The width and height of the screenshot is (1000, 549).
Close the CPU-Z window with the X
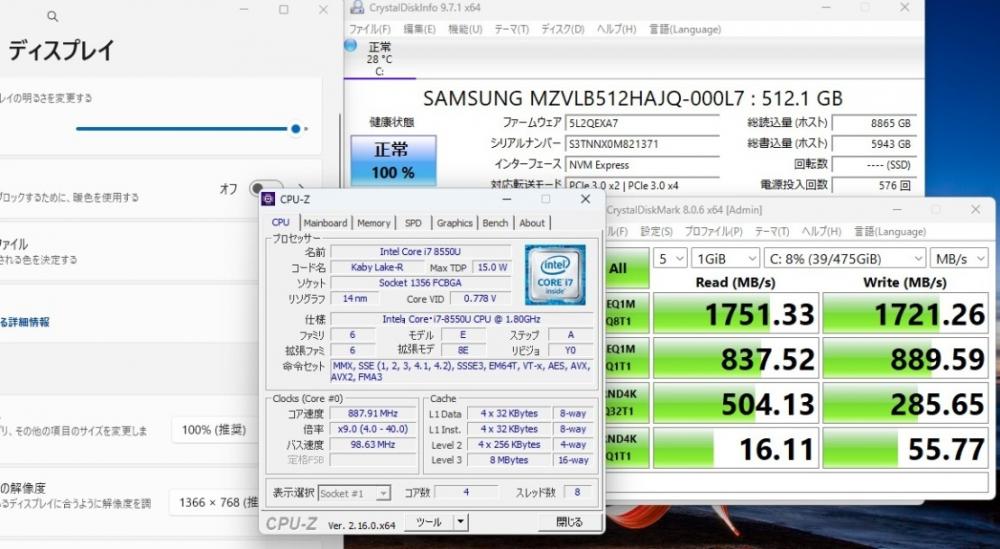tap(585, 200)
